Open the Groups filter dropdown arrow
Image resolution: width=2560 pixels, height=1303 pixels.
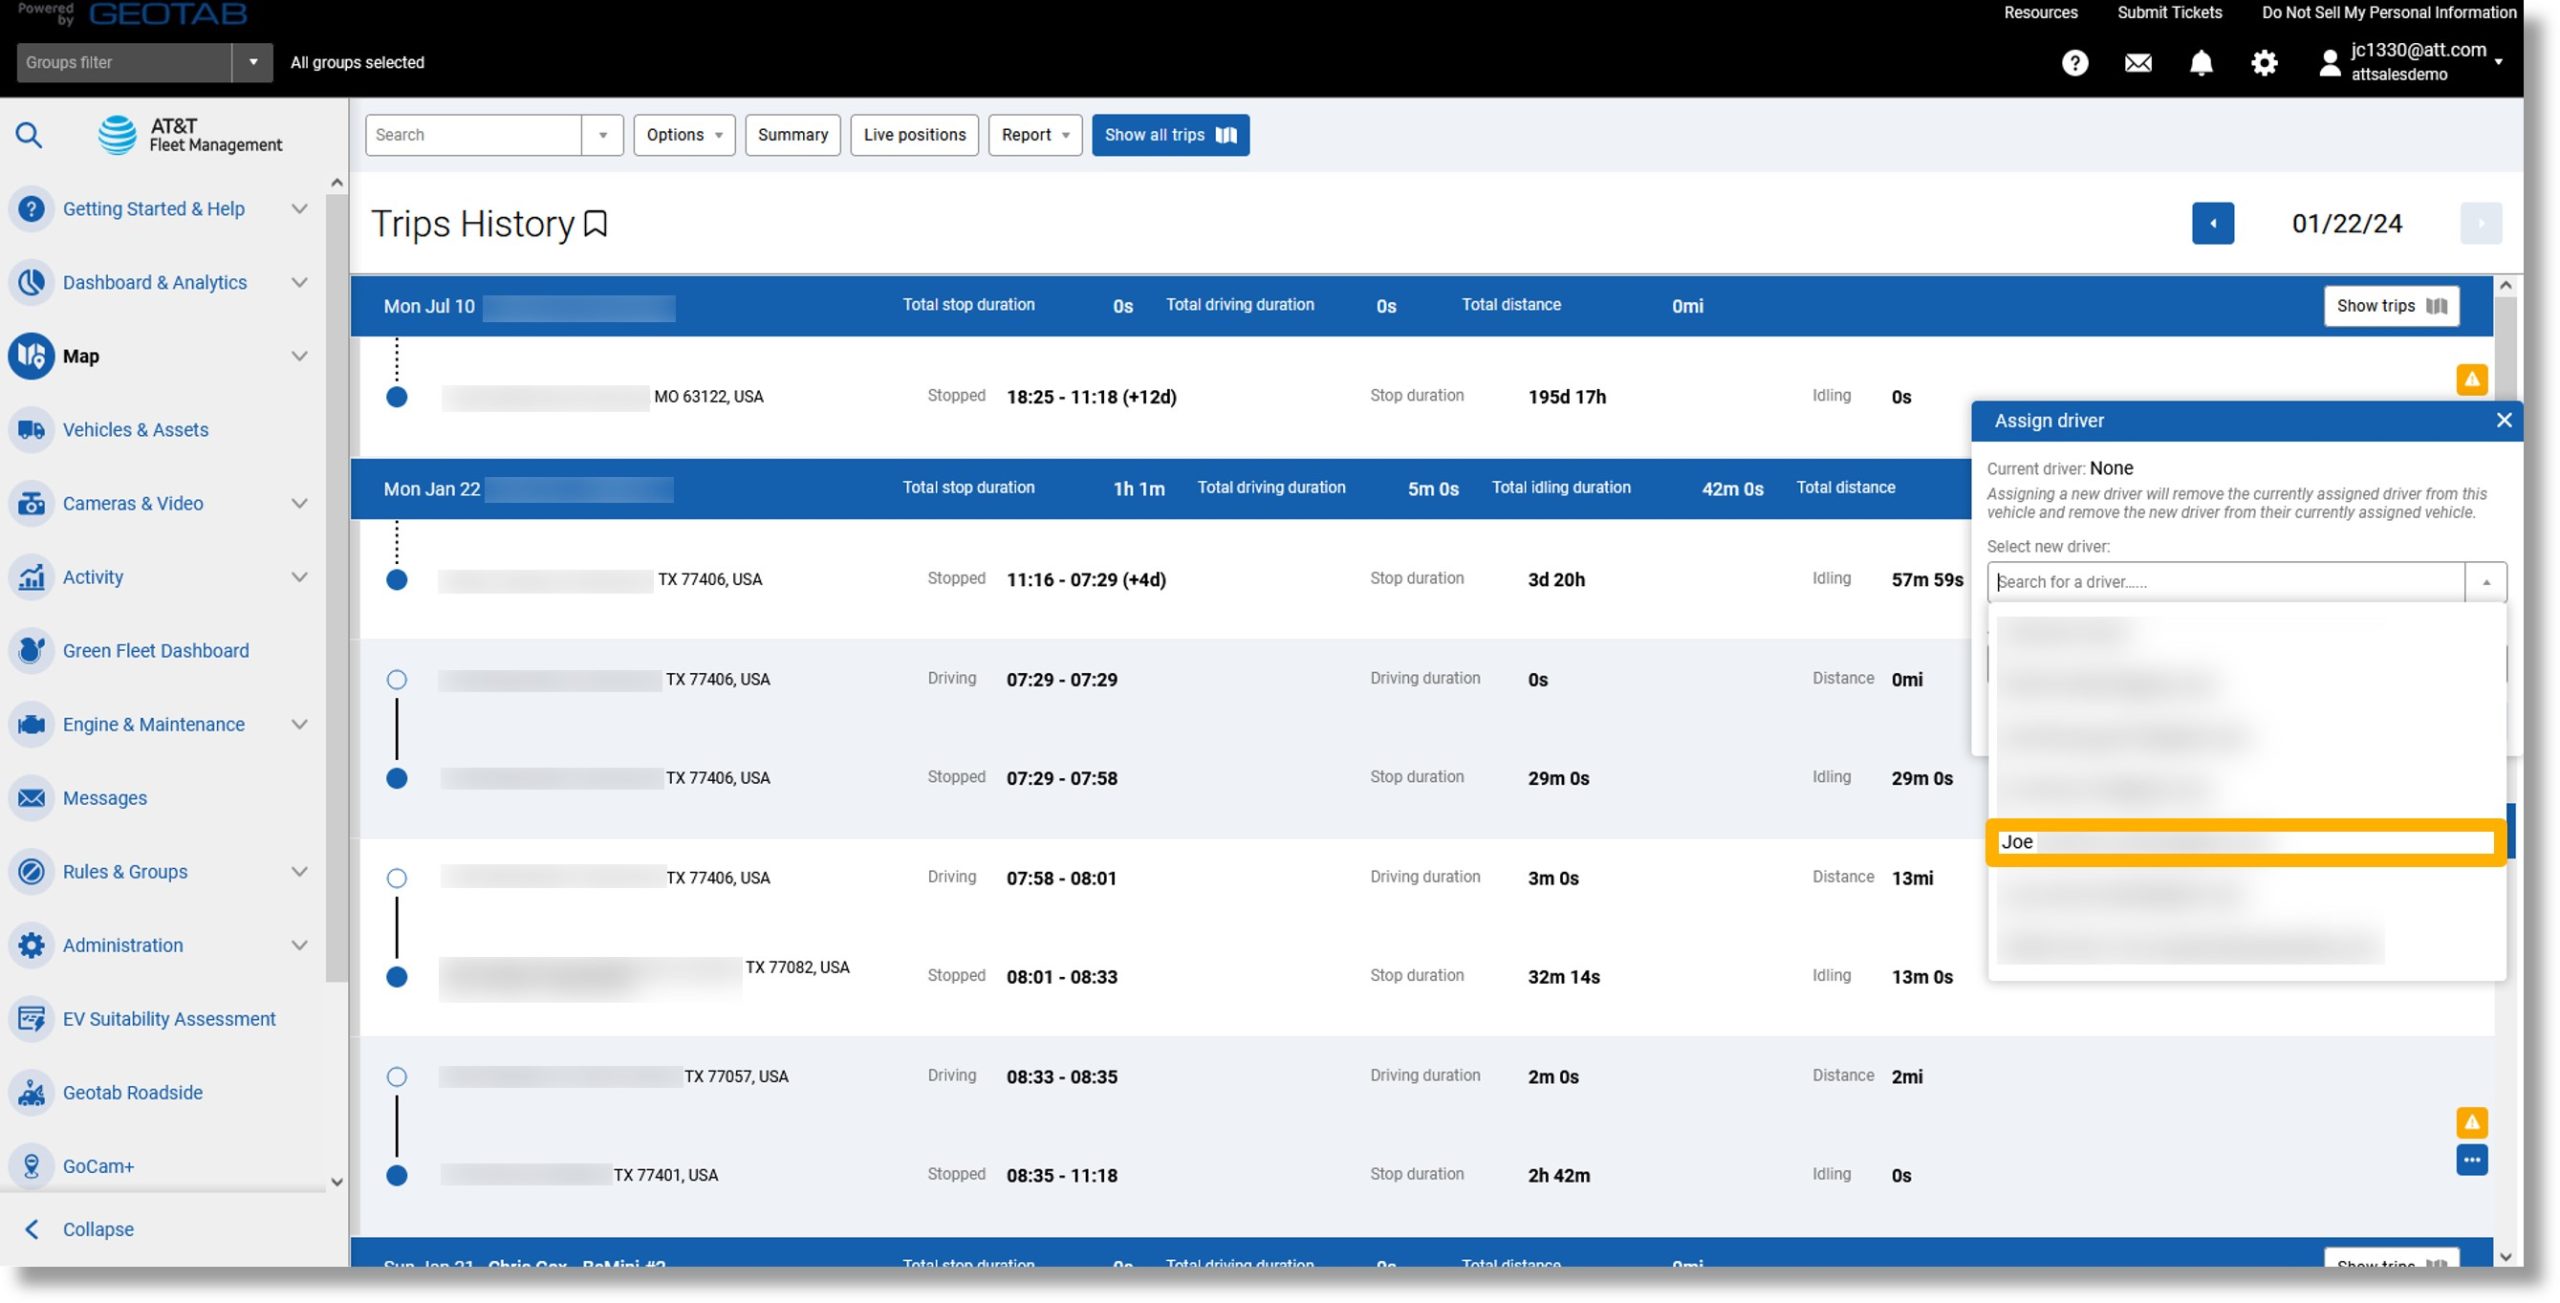click(253, 62)
